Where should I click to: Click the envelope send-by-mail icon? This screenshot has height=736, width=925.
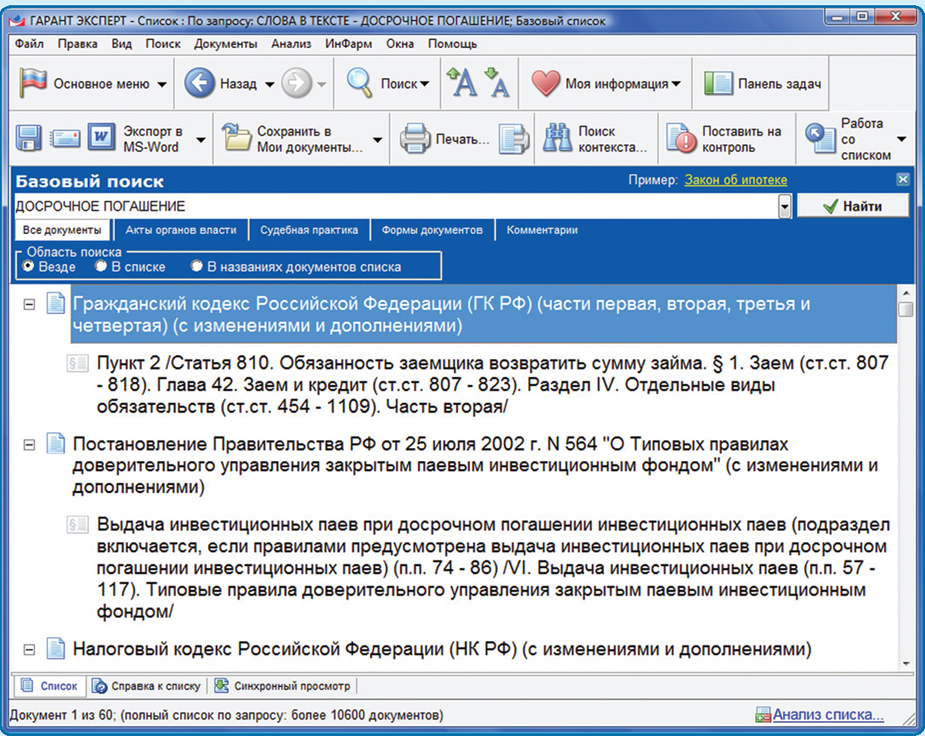point(65,139)
